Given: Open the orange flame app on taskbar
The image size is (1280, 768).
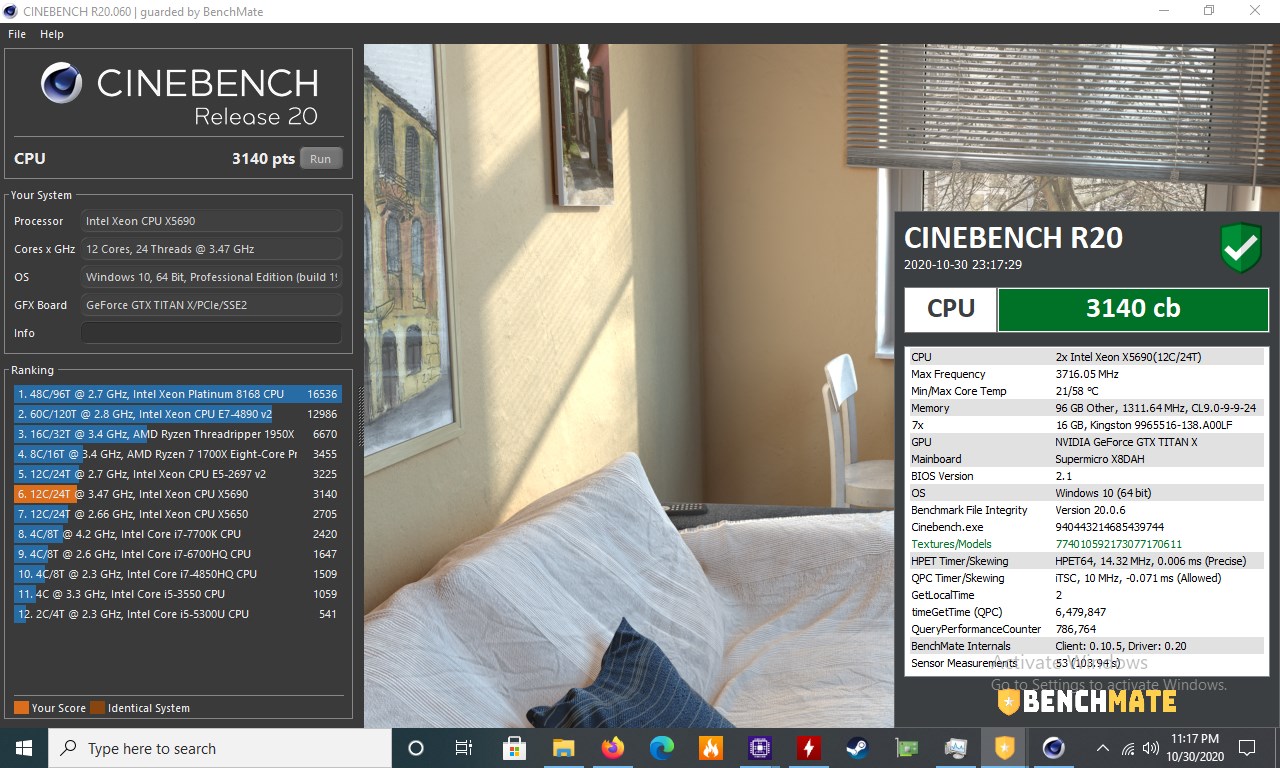Looking at the screenshot, I should click(x=711, y=748).
